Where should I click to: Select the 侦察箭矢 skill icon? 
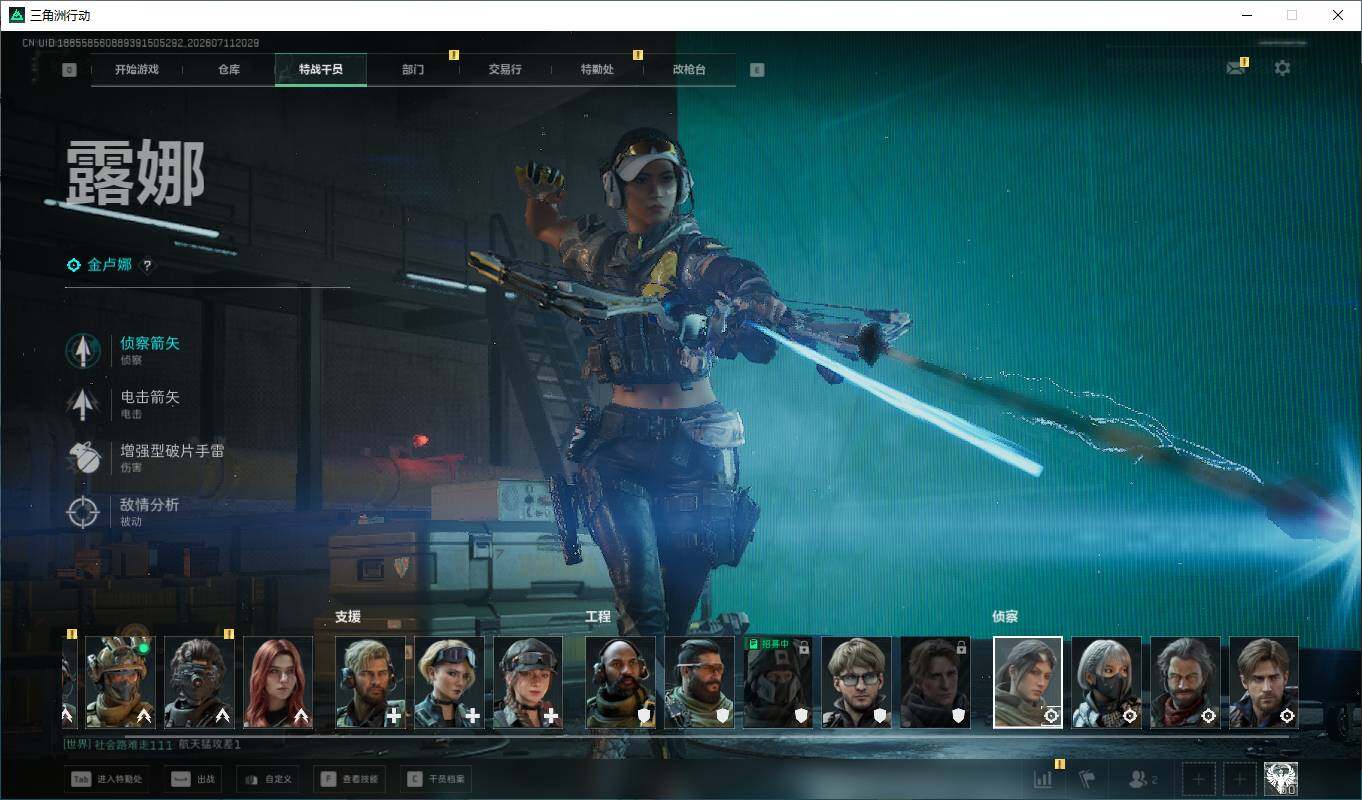pyautogui.click(x=83, y=350)
